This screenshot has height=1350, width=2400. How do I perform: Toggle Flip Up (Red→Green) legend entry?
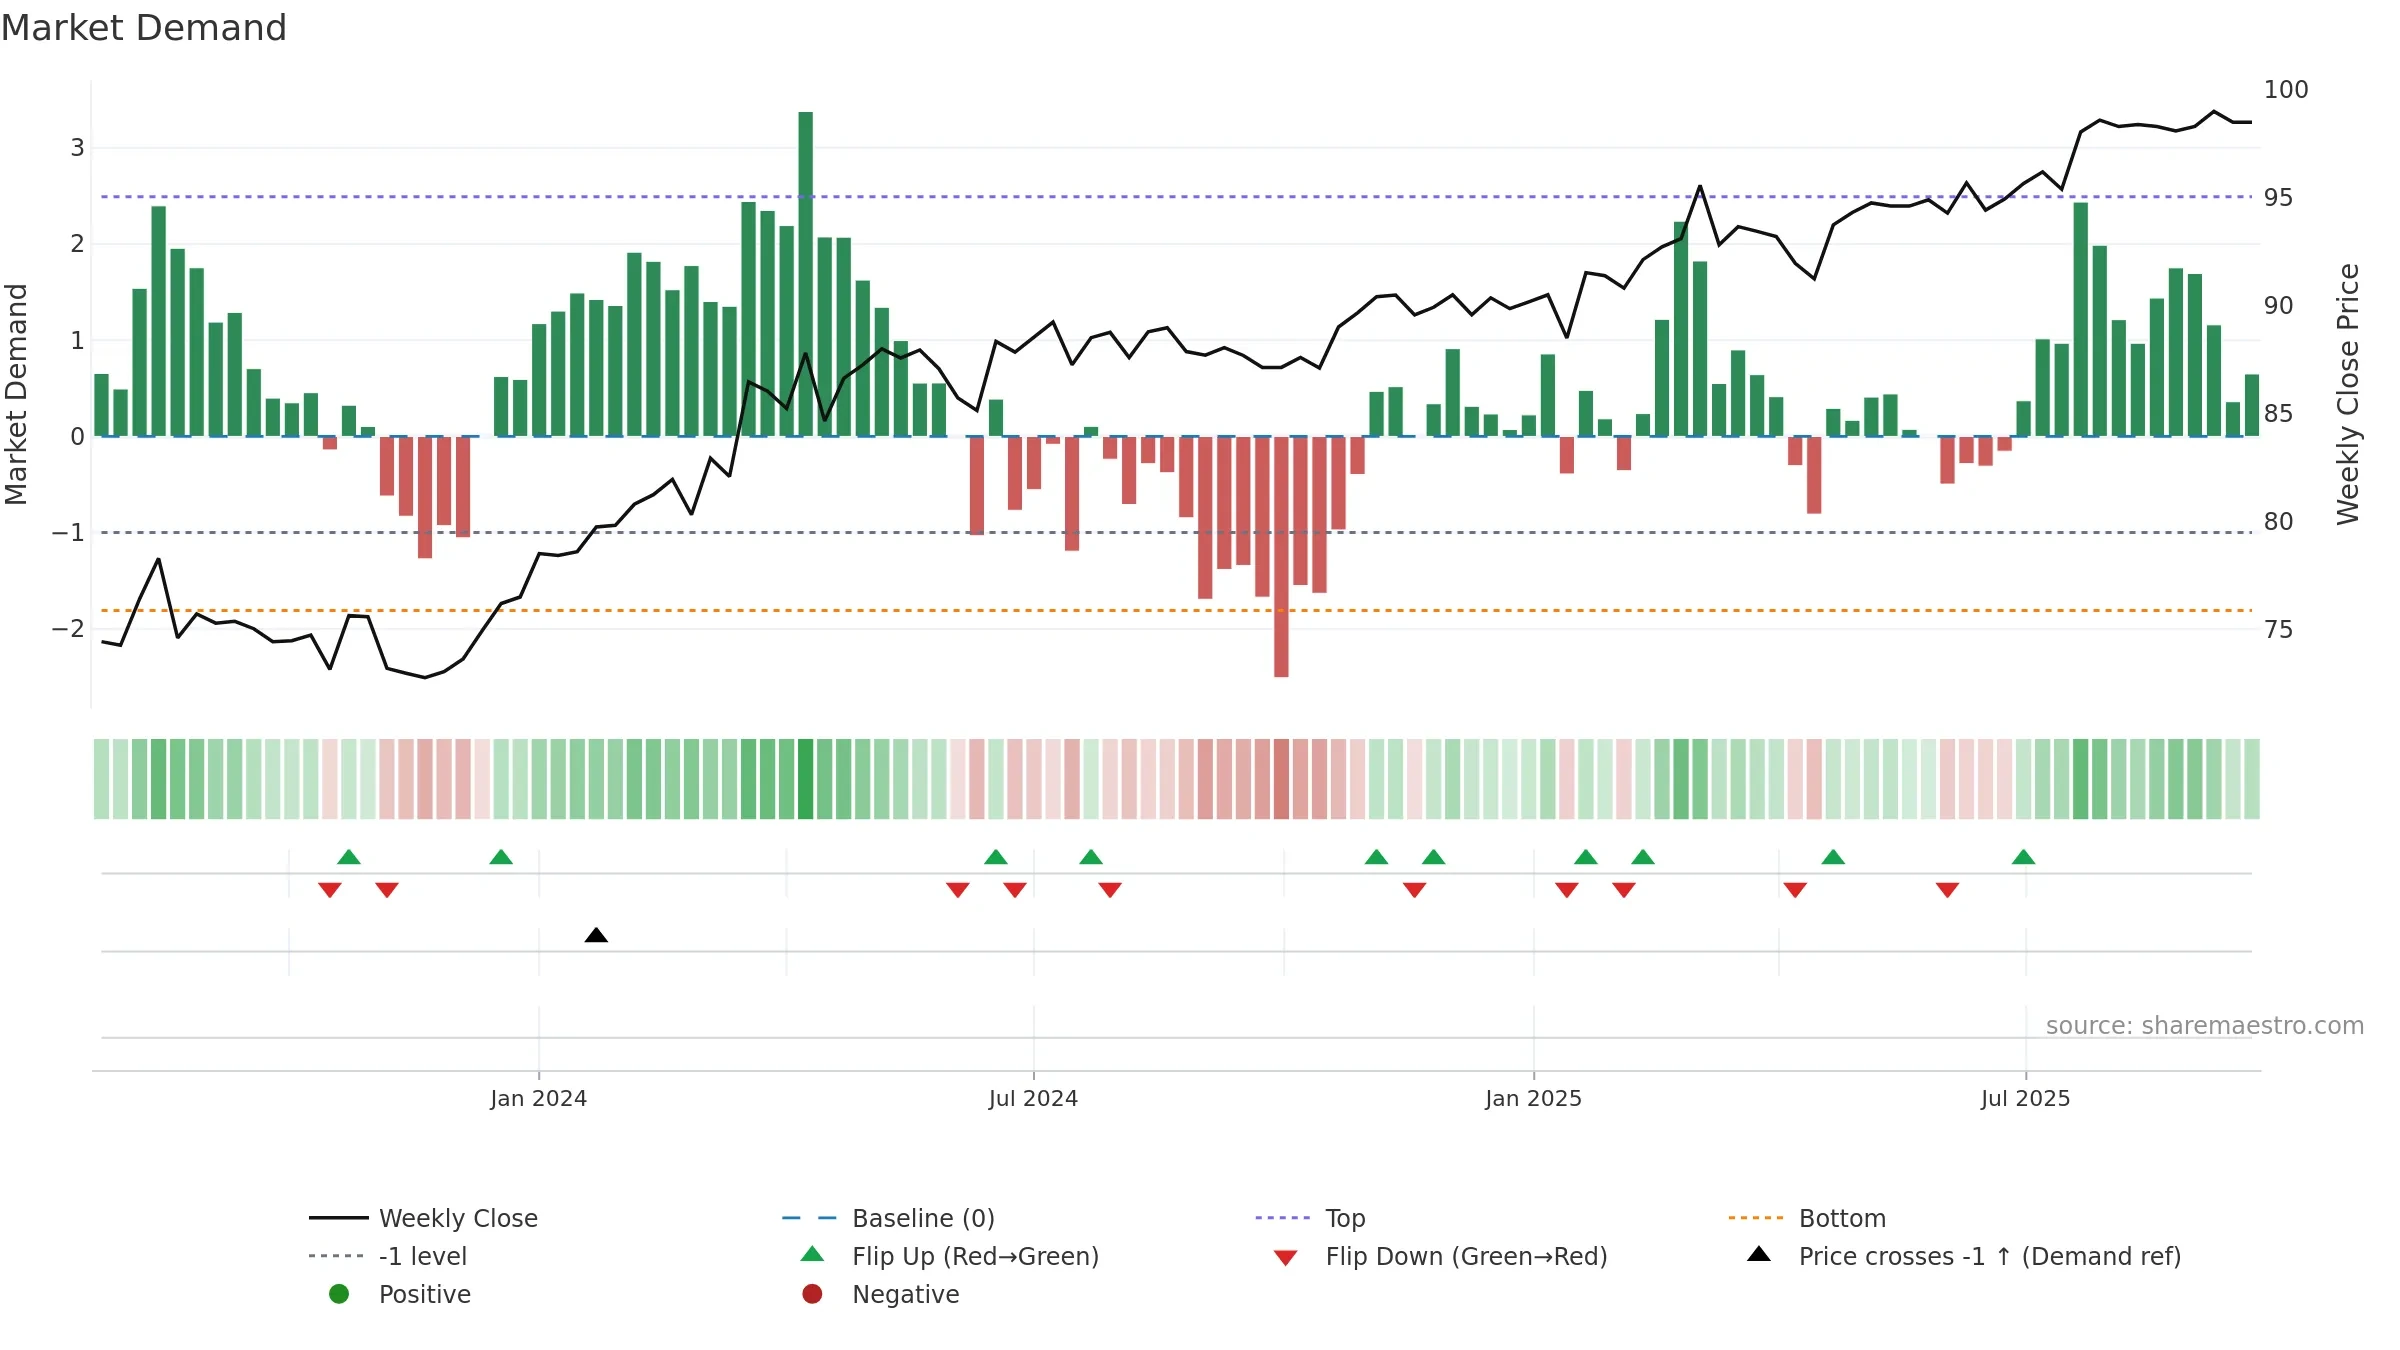pos(950,1256)
